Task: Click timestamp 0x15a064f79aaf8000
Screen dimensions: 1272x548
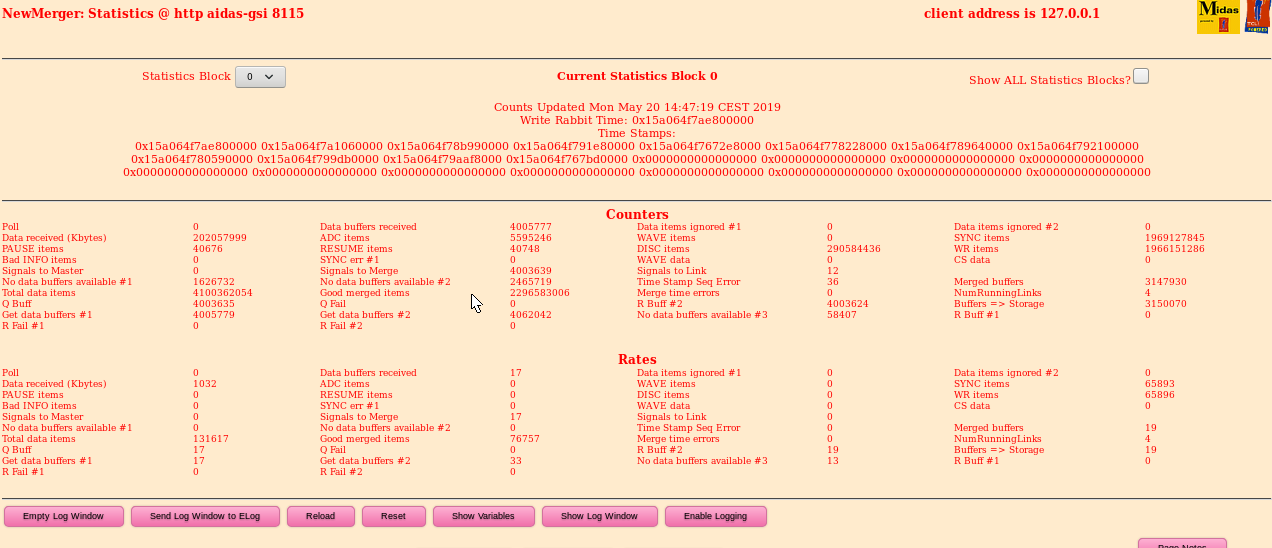Action: click(442, 159)
